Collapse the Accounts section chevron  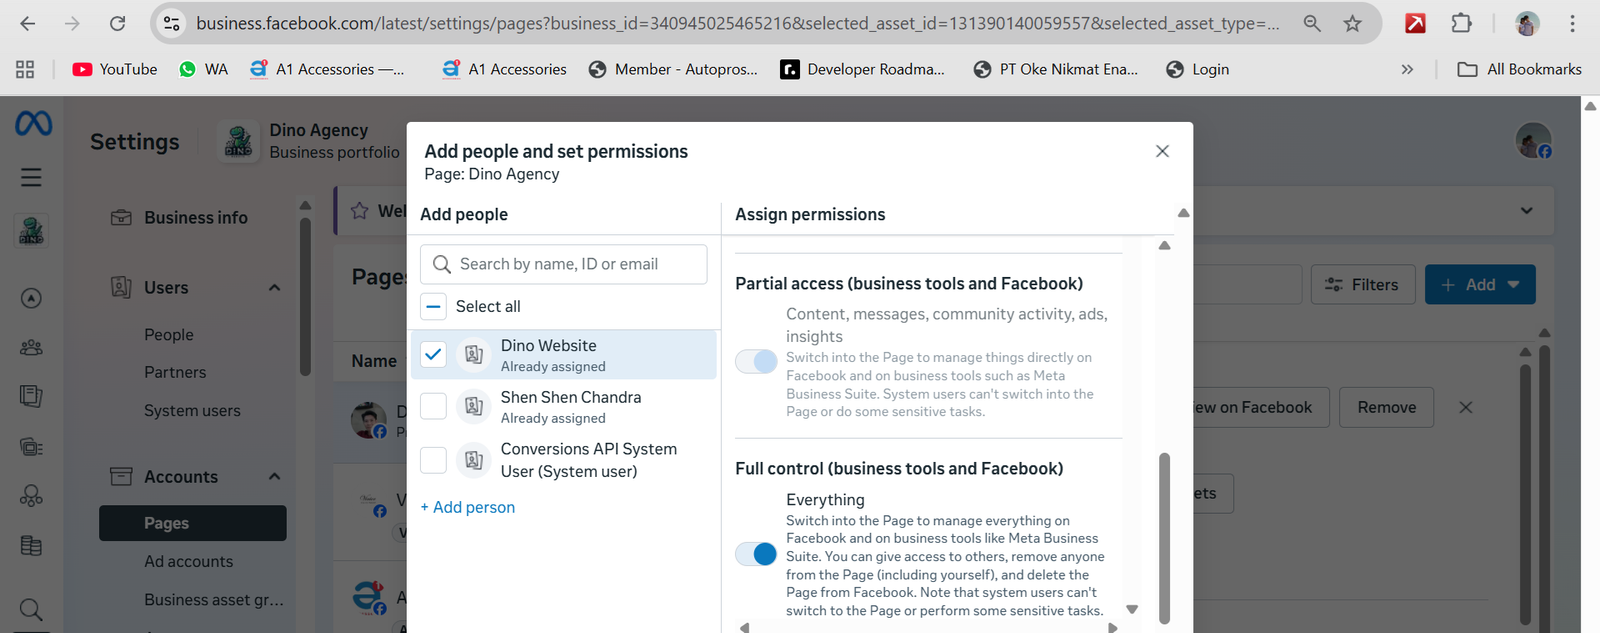(274, 477)
